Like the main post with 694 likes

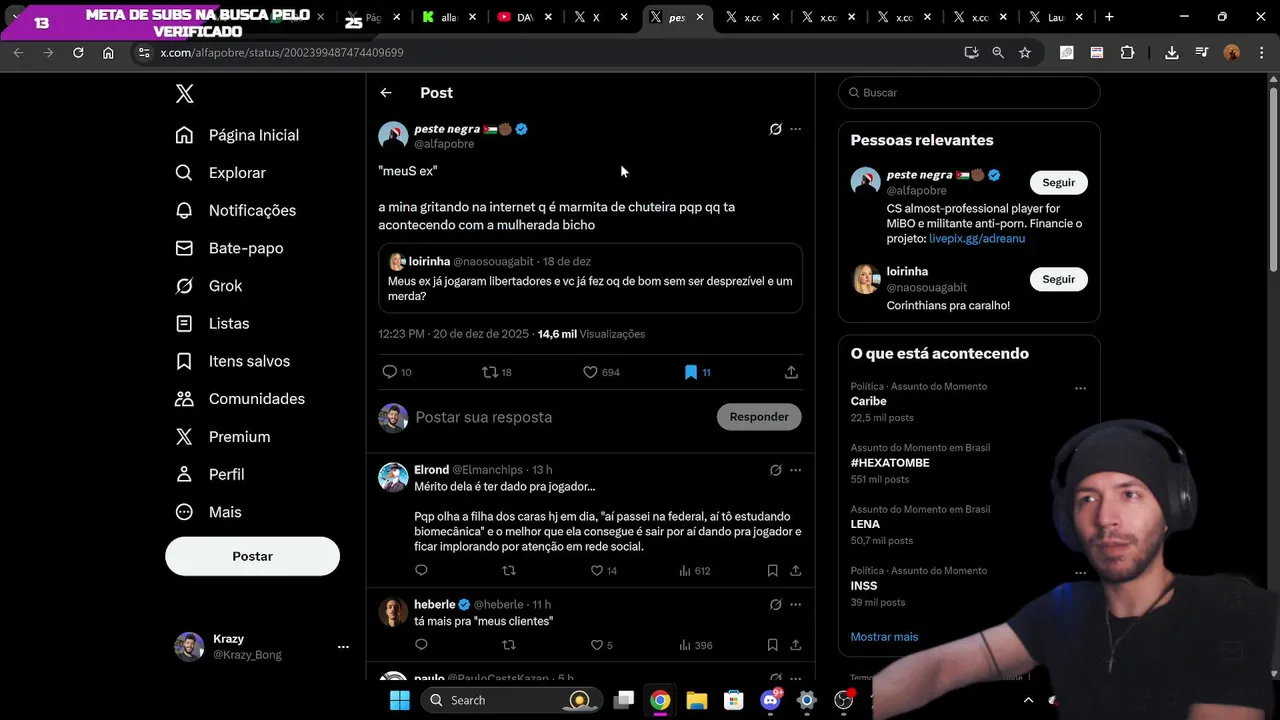point(602,372)
